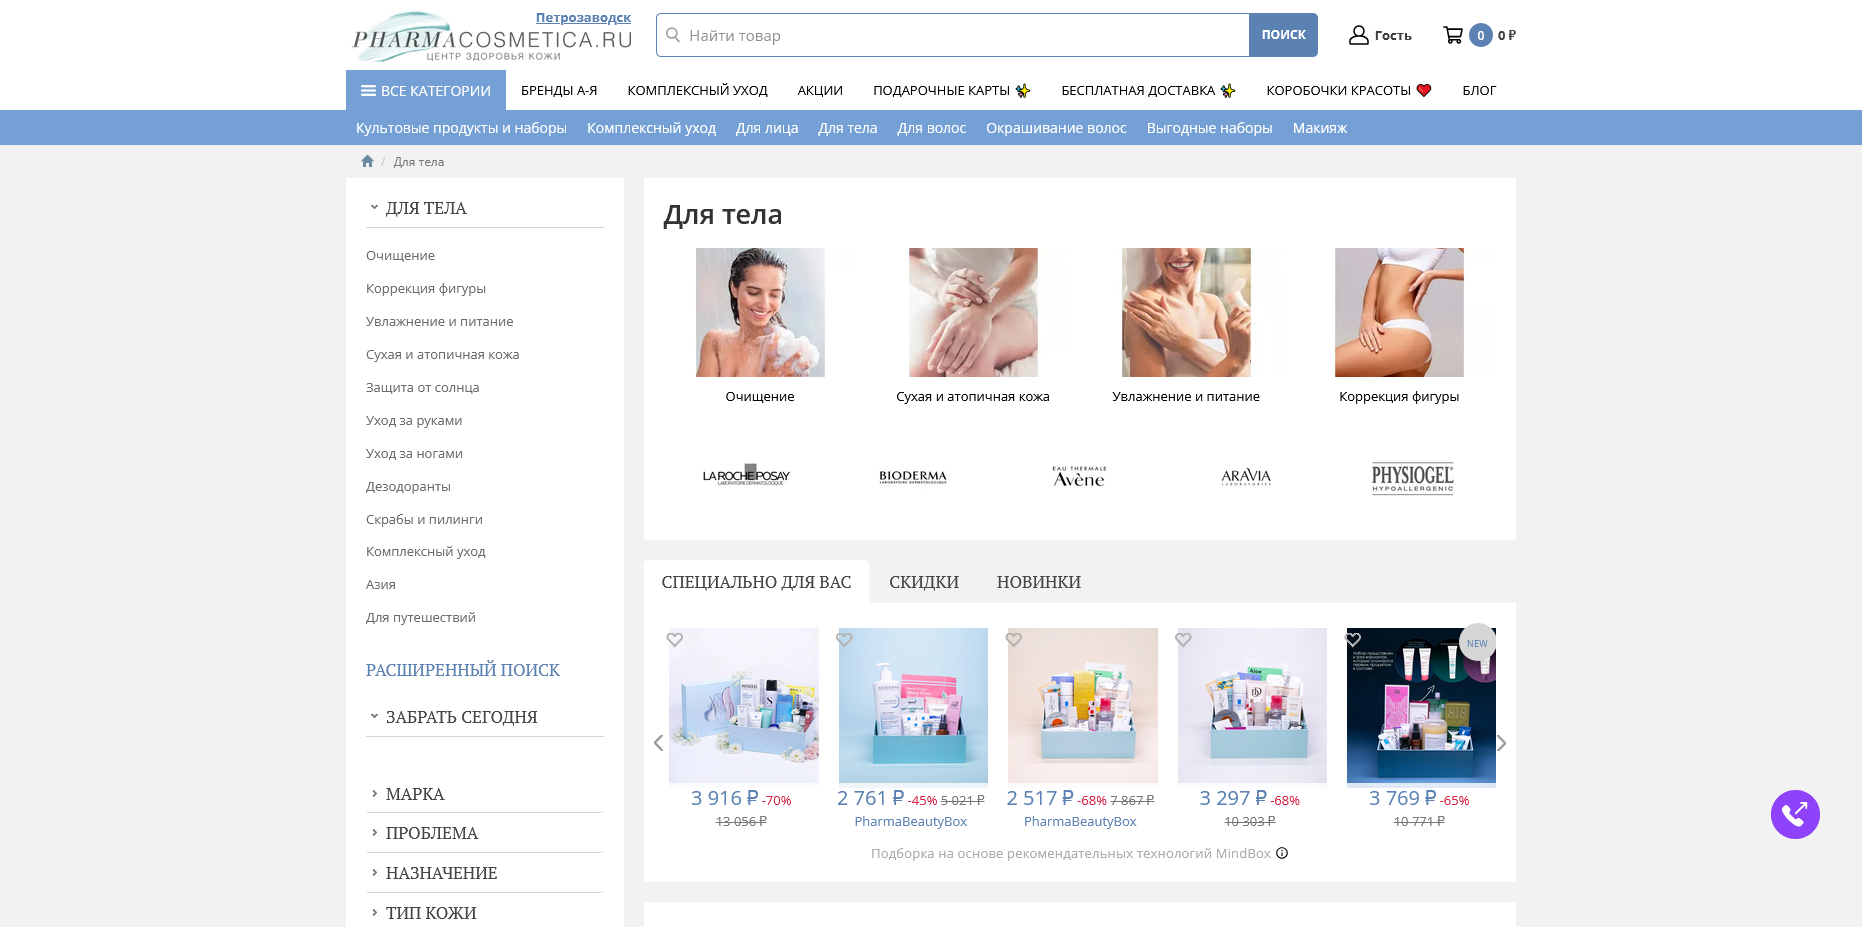Go to home via breadcrumb house icon
The image size is (1862, 927).
367,161
